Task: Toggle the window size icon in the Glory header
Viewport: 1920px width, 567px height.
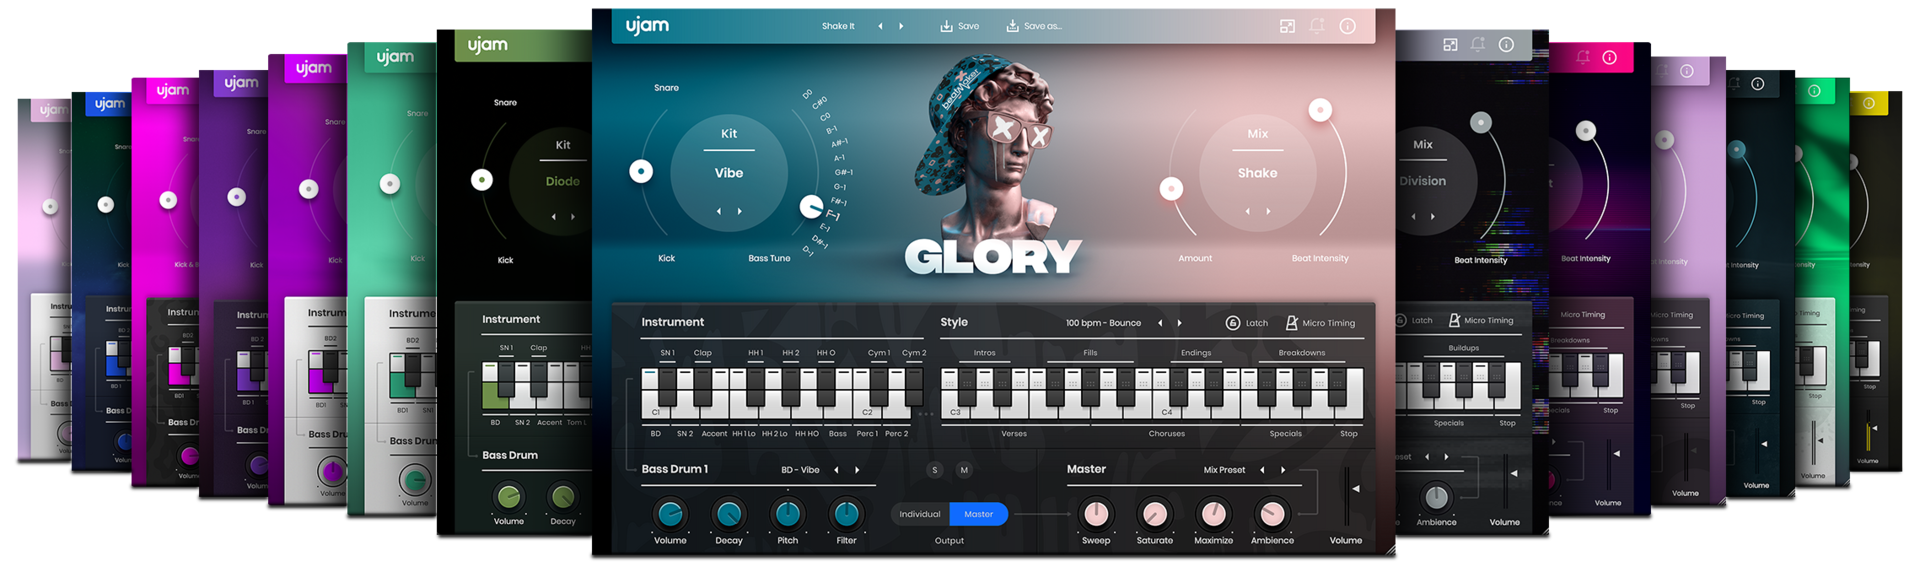Action: [1287, 26]
